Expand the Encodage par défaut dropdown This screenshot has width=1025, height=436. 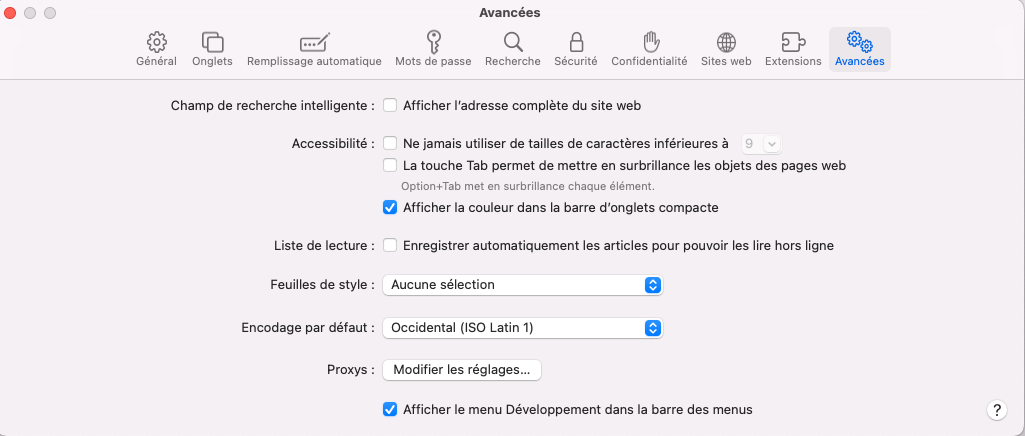[x=522, y=327]
